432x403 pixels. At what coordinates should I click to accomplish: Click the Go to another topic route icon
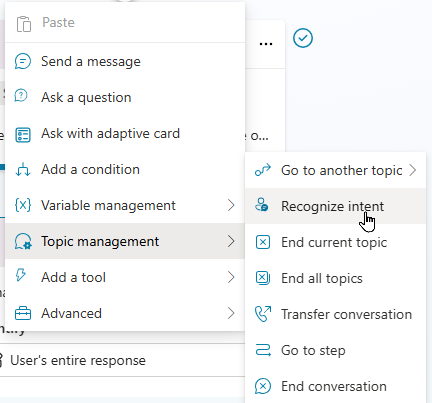pyautogui.click(x=263, y=170)
